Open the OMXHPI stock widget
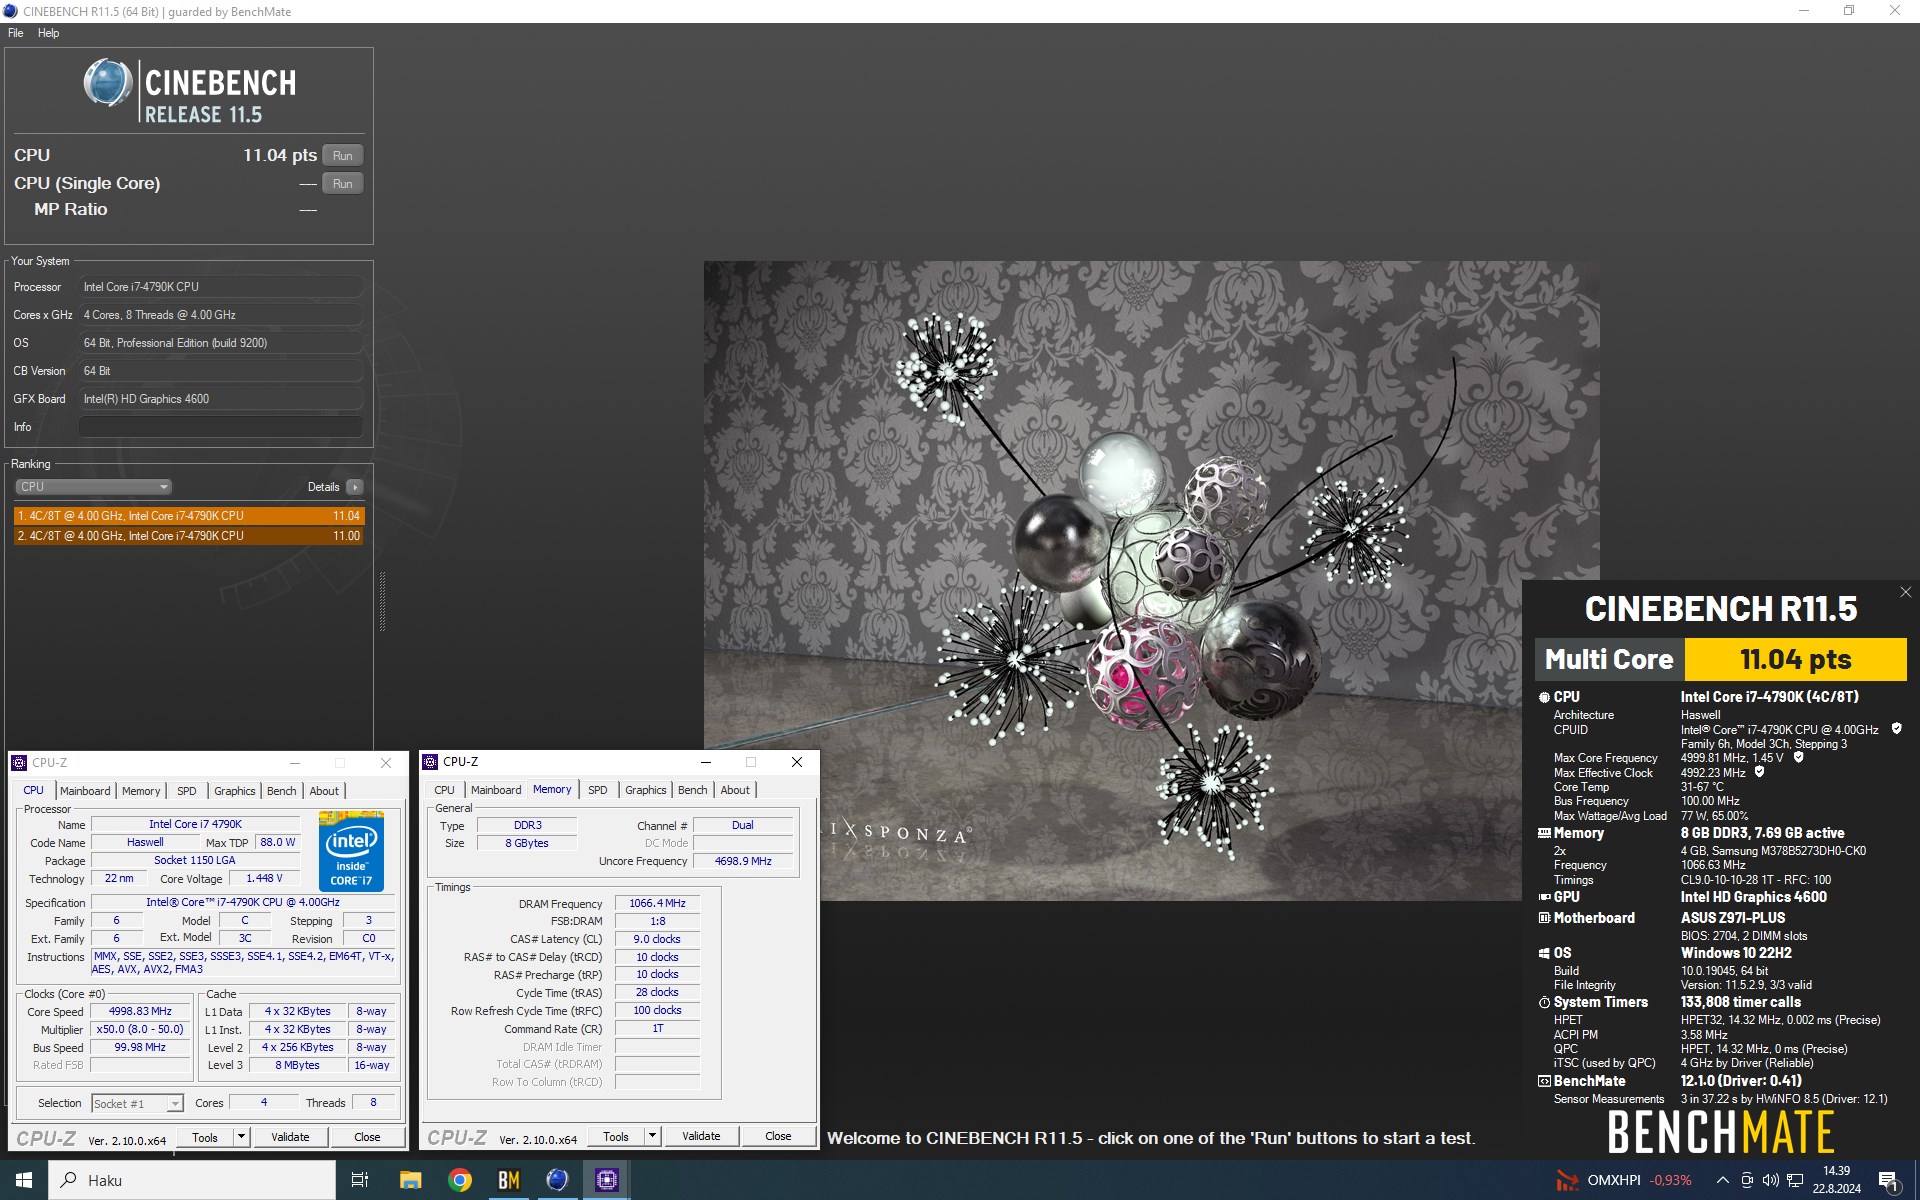This screenshot has height=1200, width=1920. click(1624, 1180)
